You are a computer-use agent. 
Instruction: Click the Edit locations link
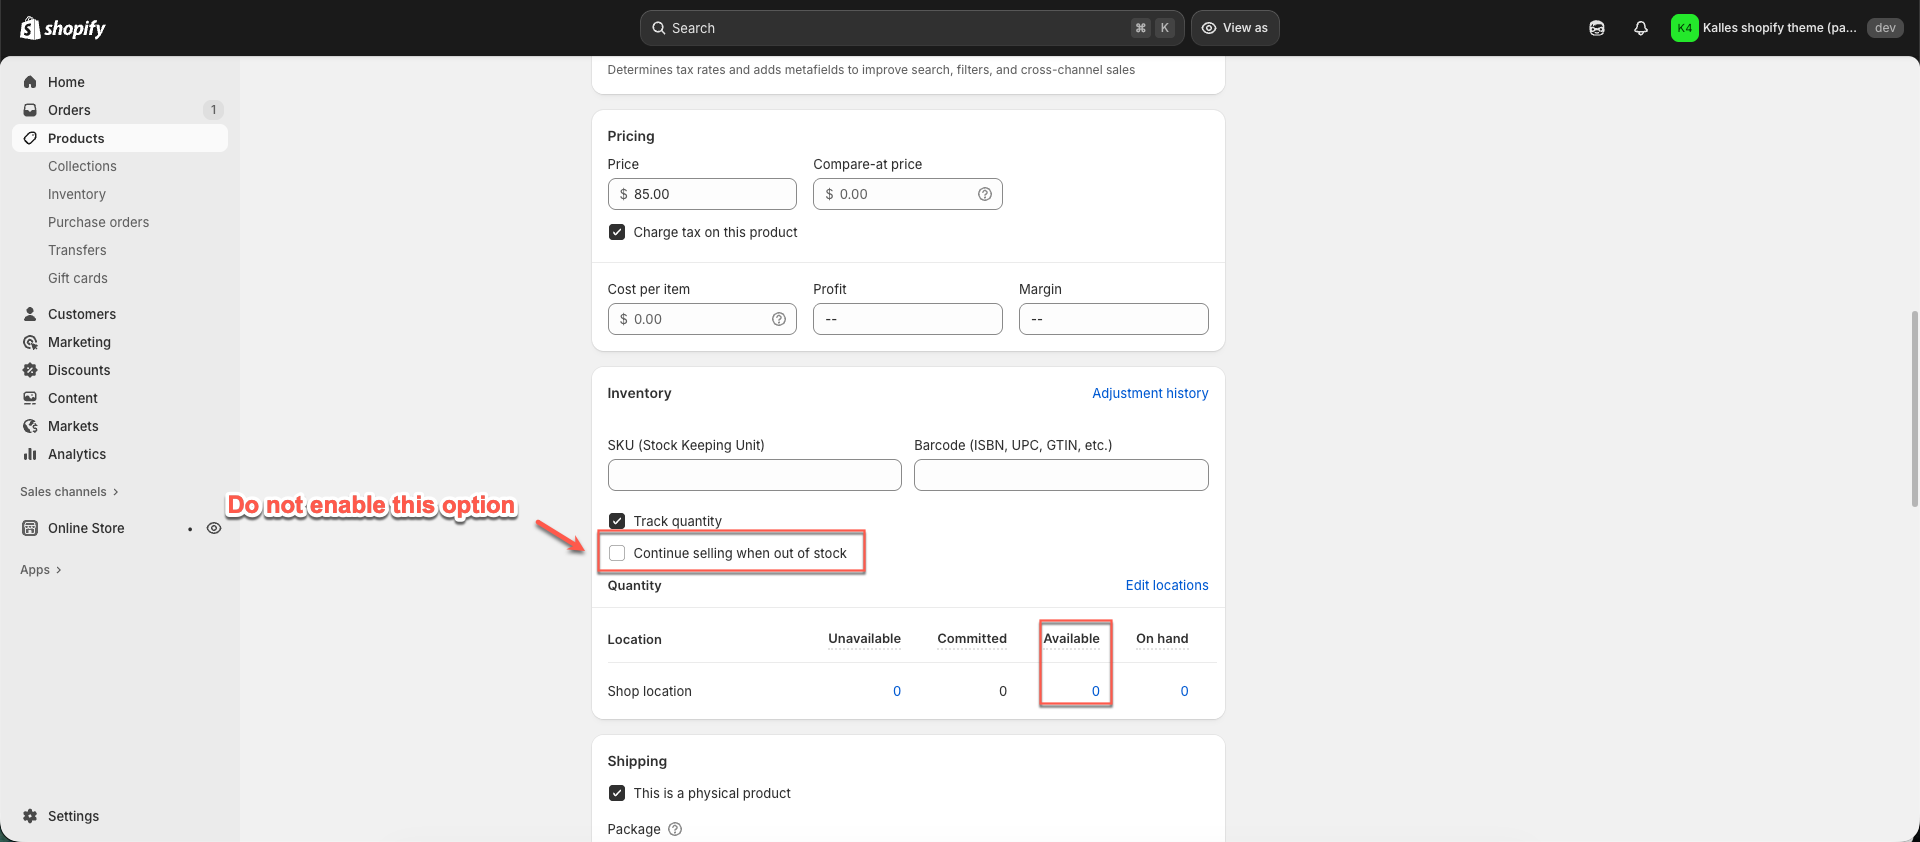tap(1166, 585)
